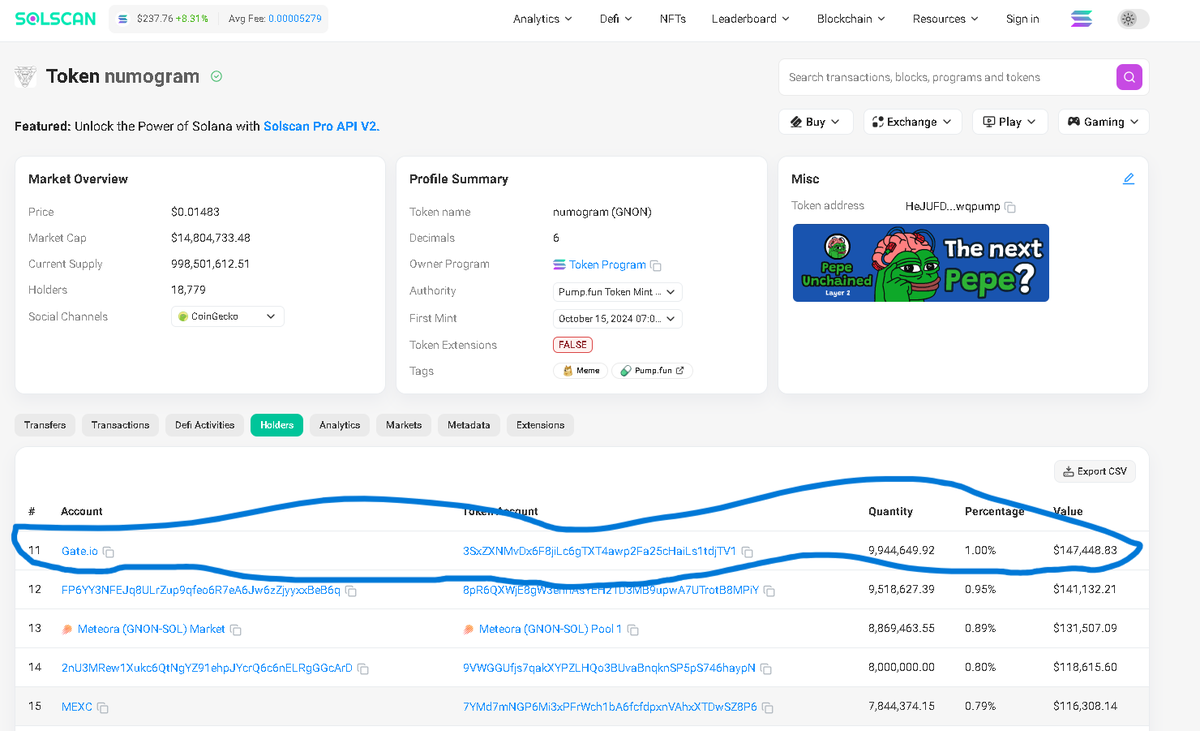Screen dimensions: 1200x731
Task: Open account 2nU3MRew1Xukc6QtNgYZ91ehpJYcrQ6c6nELRgGGcArD
Action: (207, 668)
